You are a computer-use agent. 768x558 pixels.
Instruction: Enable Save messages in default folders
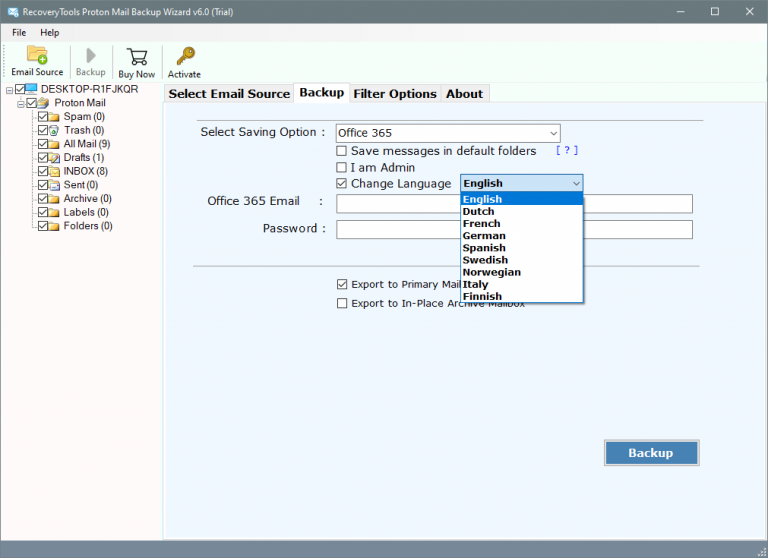click(341, 151)
